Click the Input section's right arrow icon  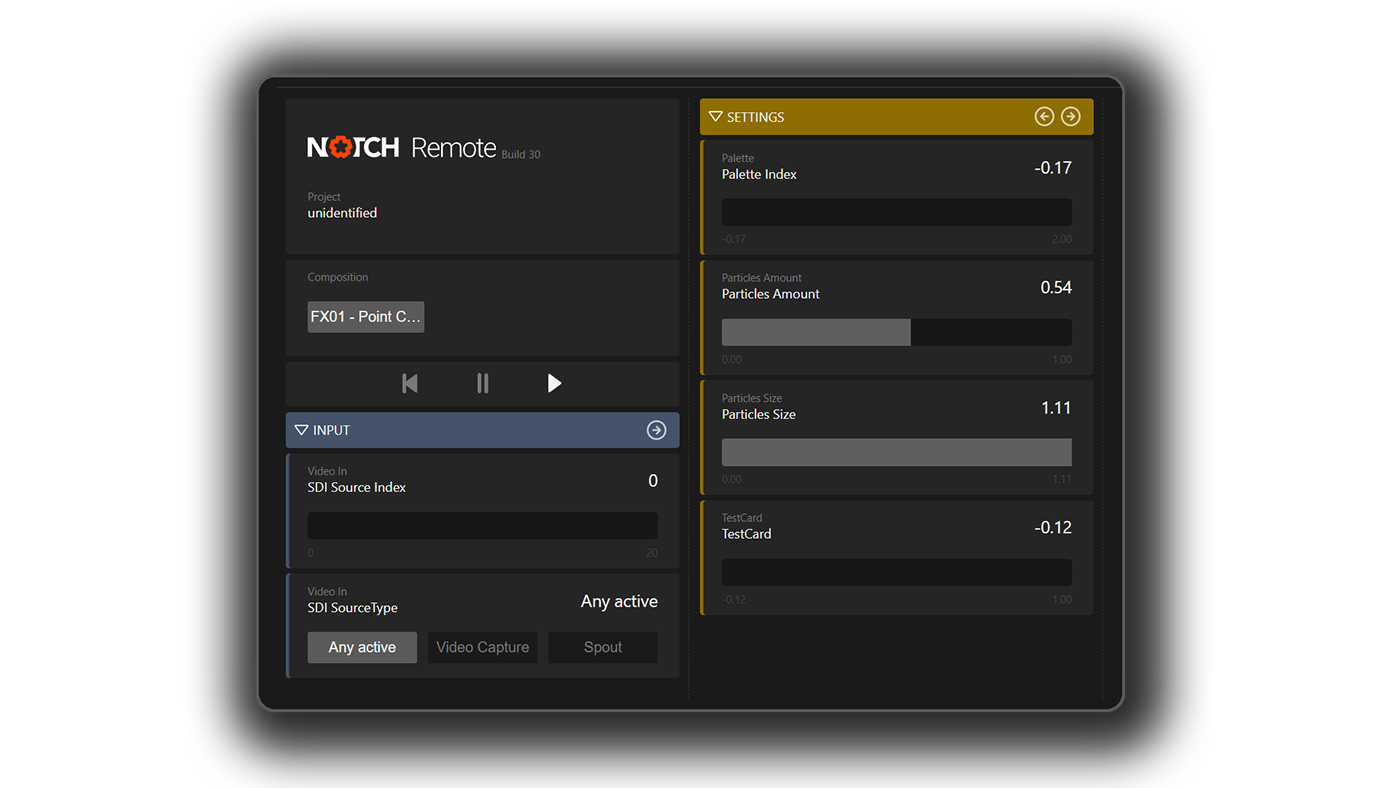coord(656,430)
